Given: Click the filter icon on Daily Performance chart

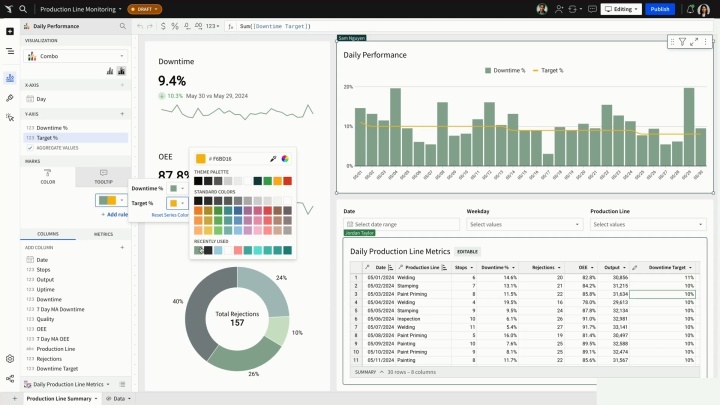Looking at the screenshot, I should coord(682,42).
